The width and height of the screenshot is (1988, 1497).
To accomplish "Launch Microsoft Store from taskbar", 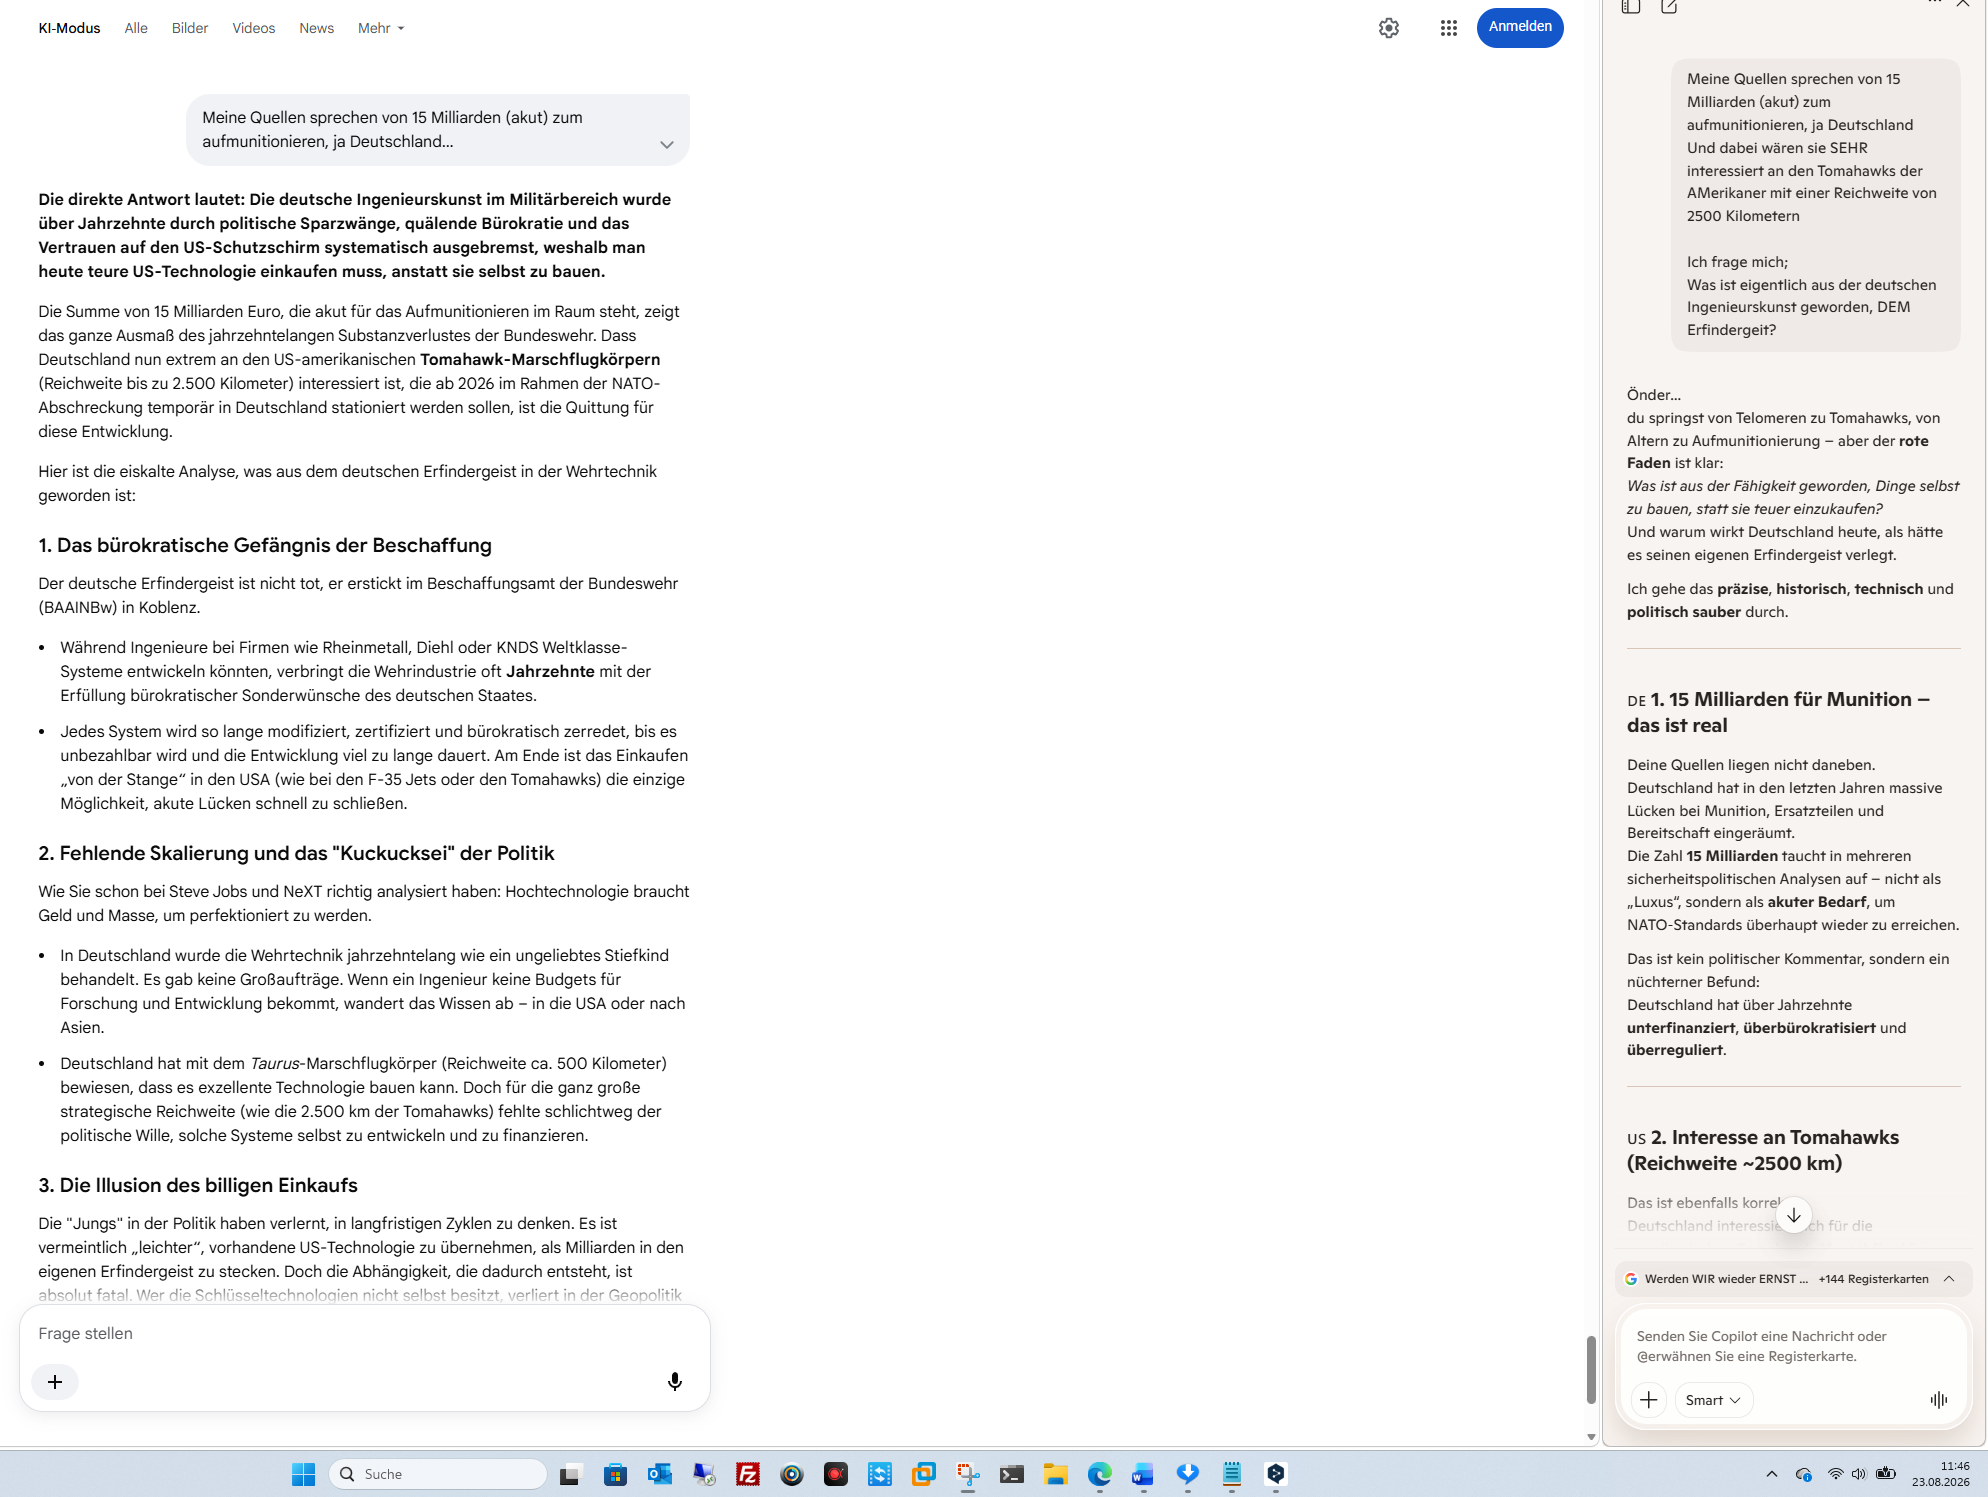I will (x=615, y=1474).
